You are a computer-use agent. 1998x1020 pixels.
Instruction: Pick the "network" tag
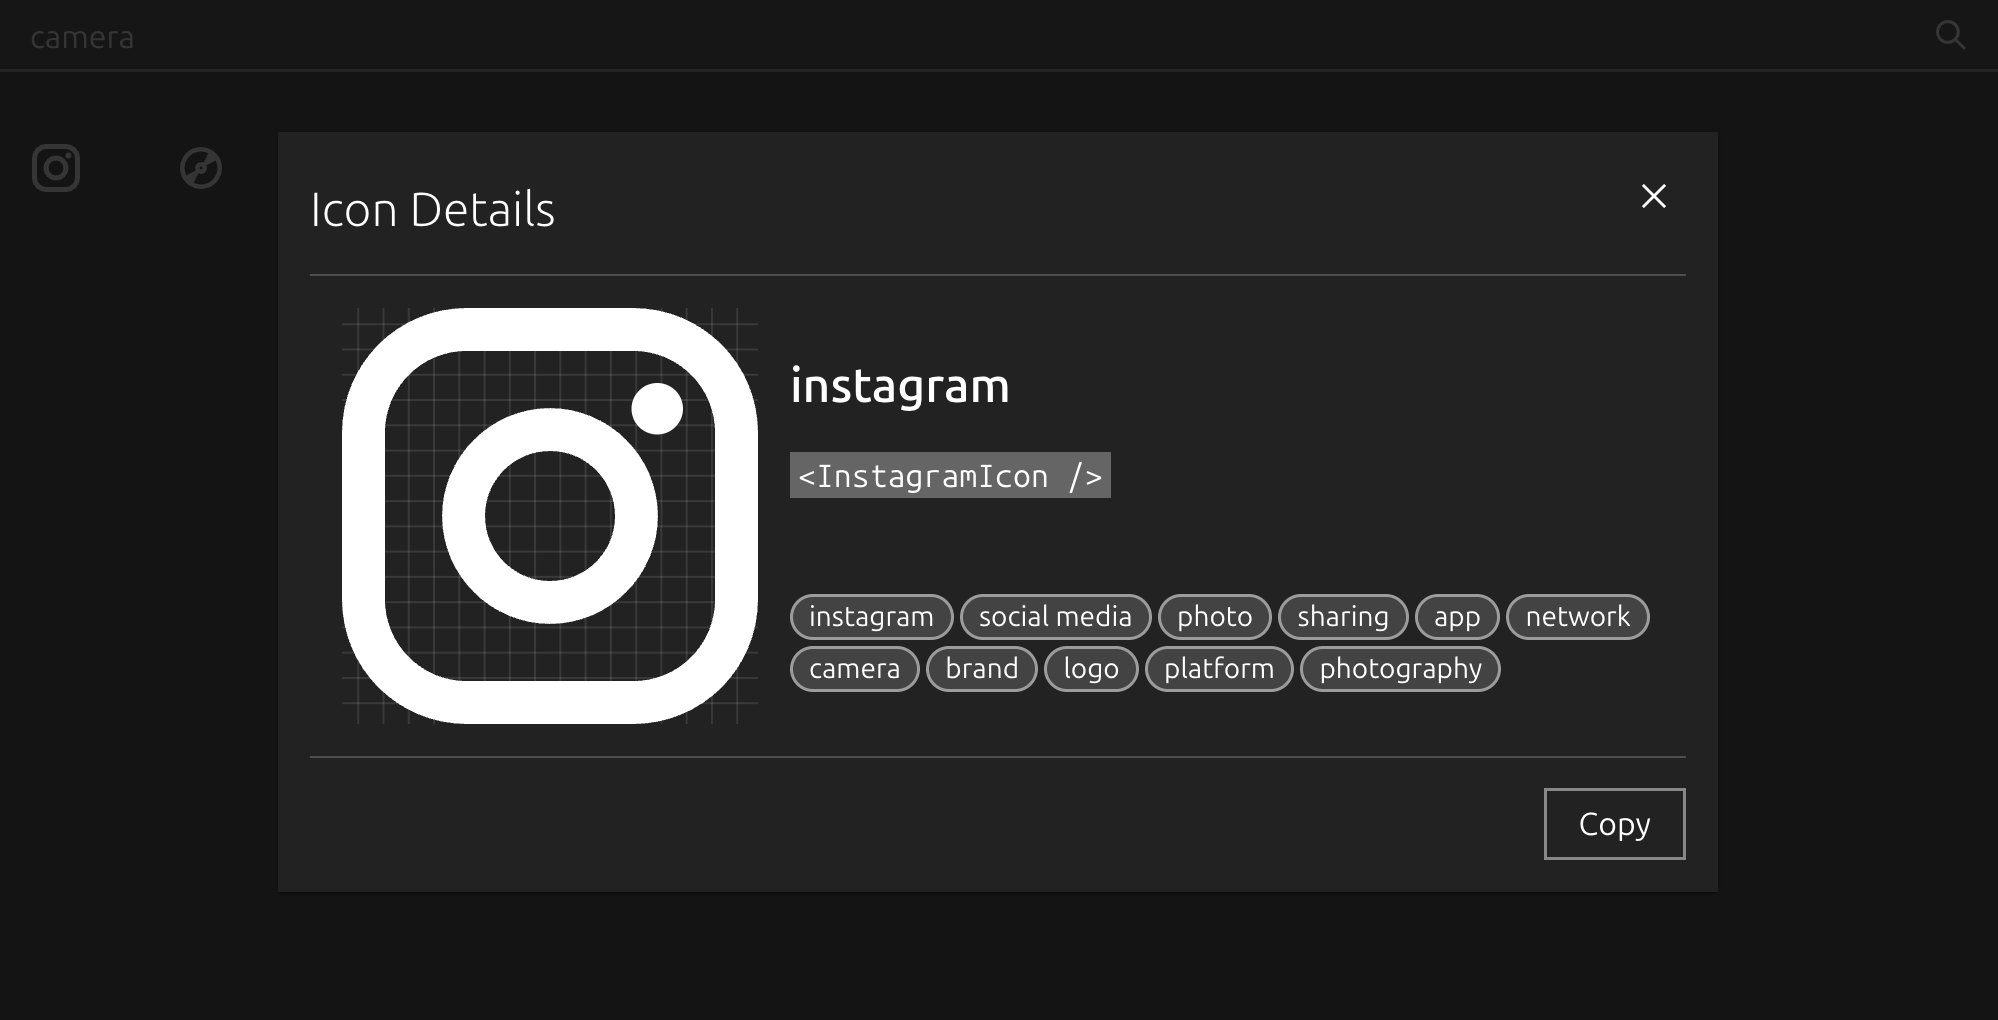(x=1577, y=617)
